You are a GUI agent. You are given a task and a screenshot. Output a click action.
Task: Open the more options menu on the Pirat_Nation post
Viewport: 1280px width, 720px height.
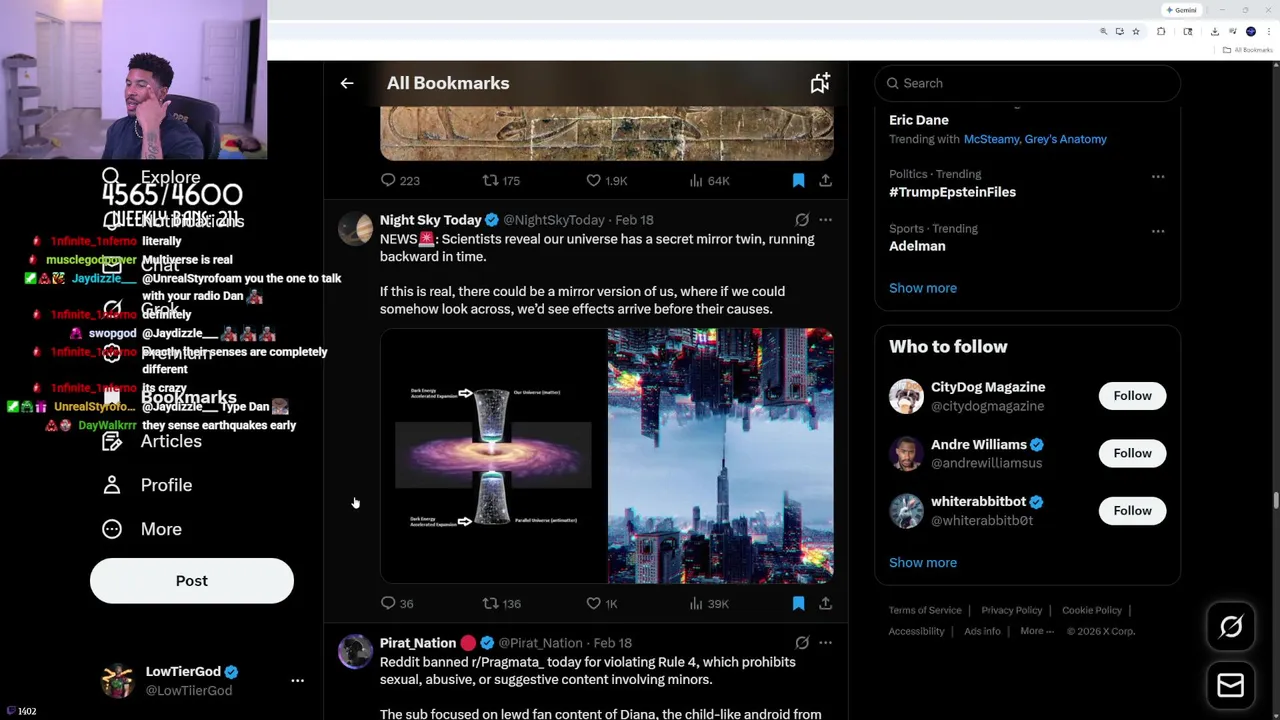825,643
